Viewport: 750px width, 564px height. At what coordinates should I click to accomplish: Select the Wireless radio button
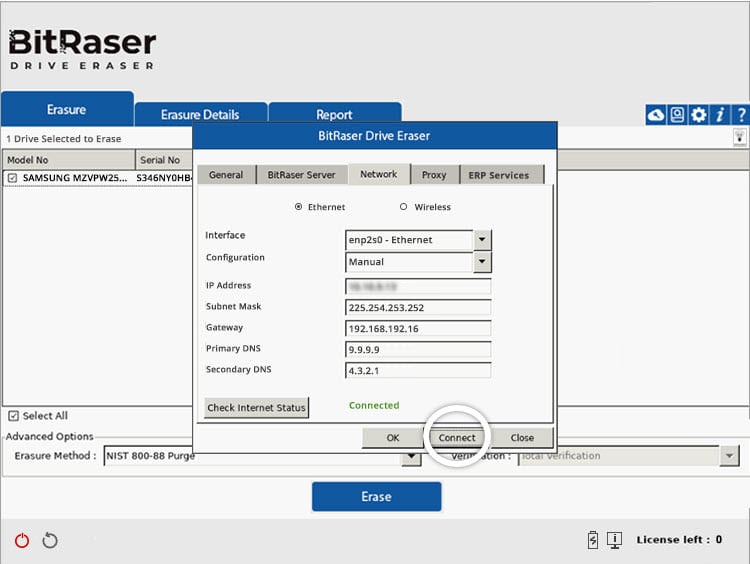pyautogui.click(x=403, y=207)
